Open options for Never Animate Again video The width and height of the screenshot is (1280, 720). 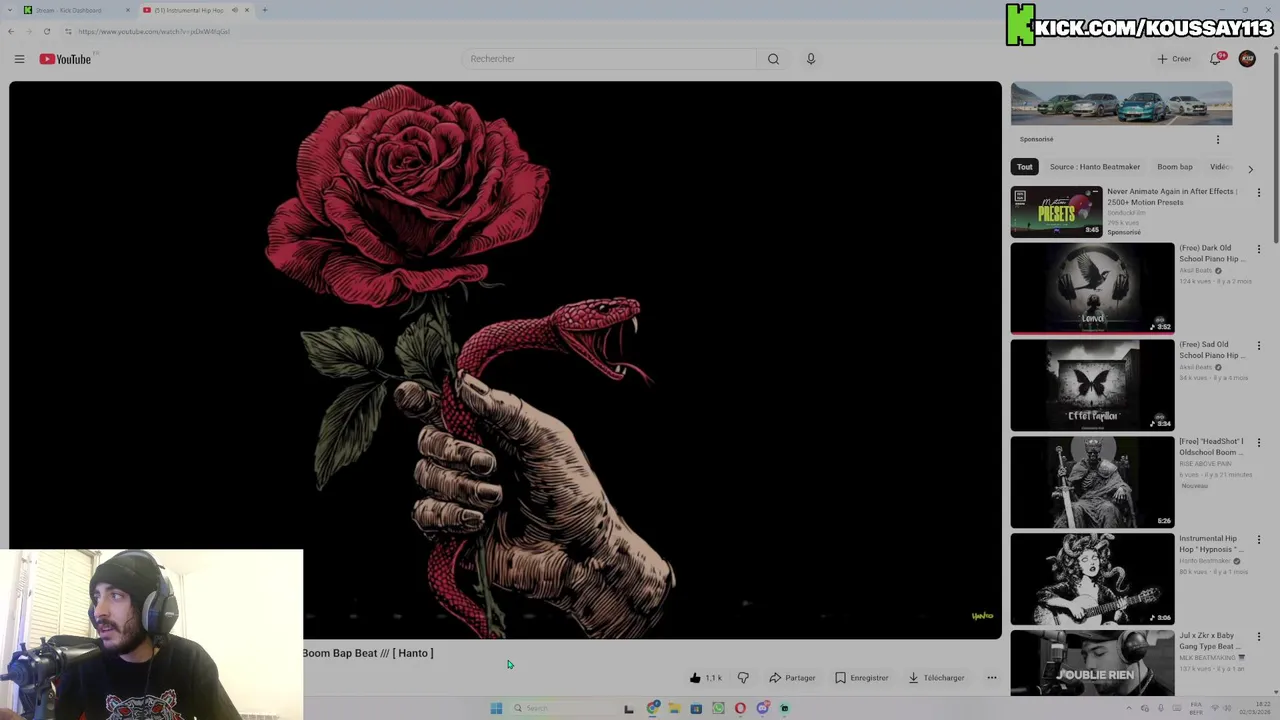click(1259, 193)
